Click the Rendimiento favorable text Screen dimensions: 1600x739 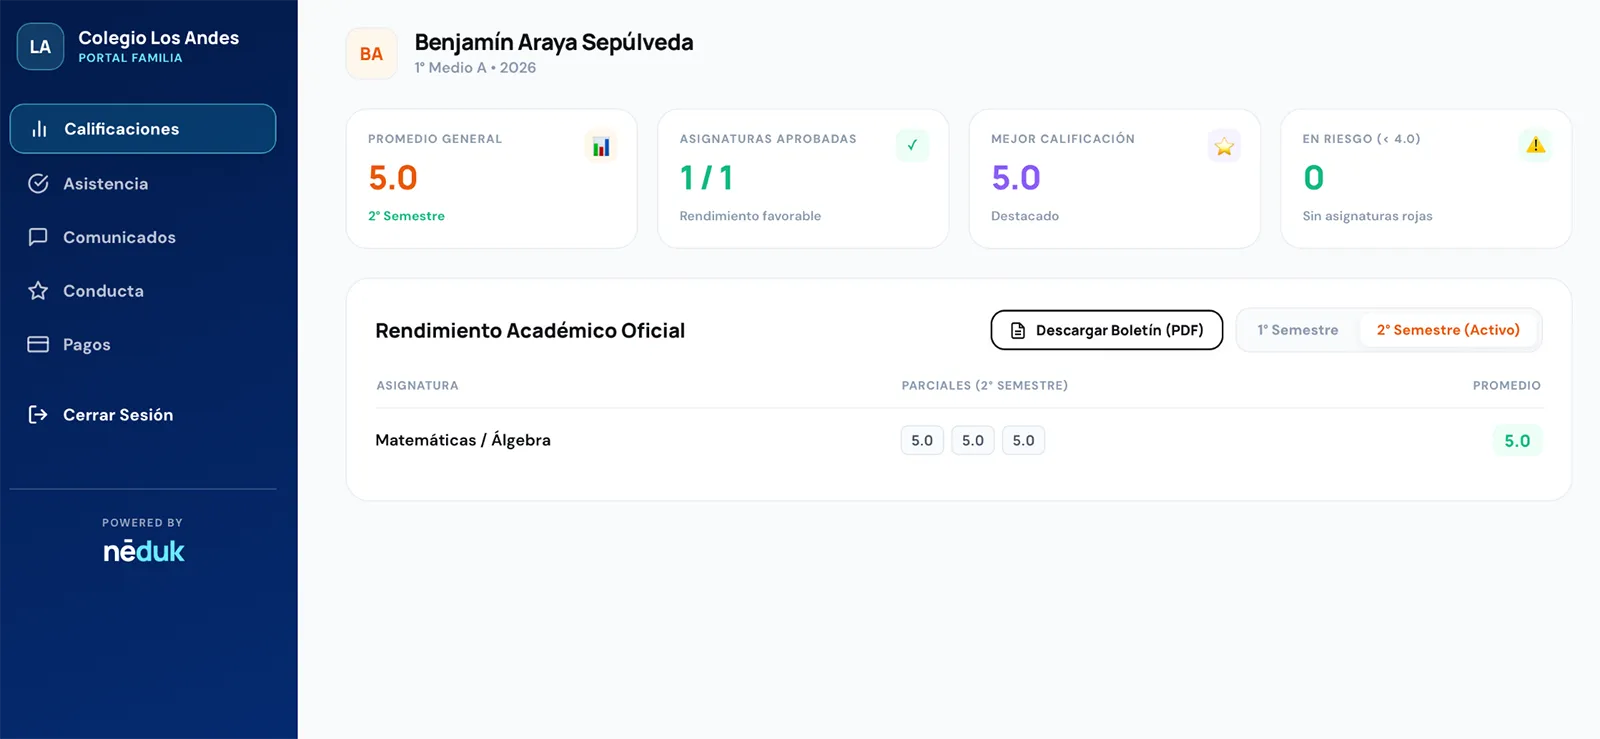pyautogui.click(x=750, y=216)
